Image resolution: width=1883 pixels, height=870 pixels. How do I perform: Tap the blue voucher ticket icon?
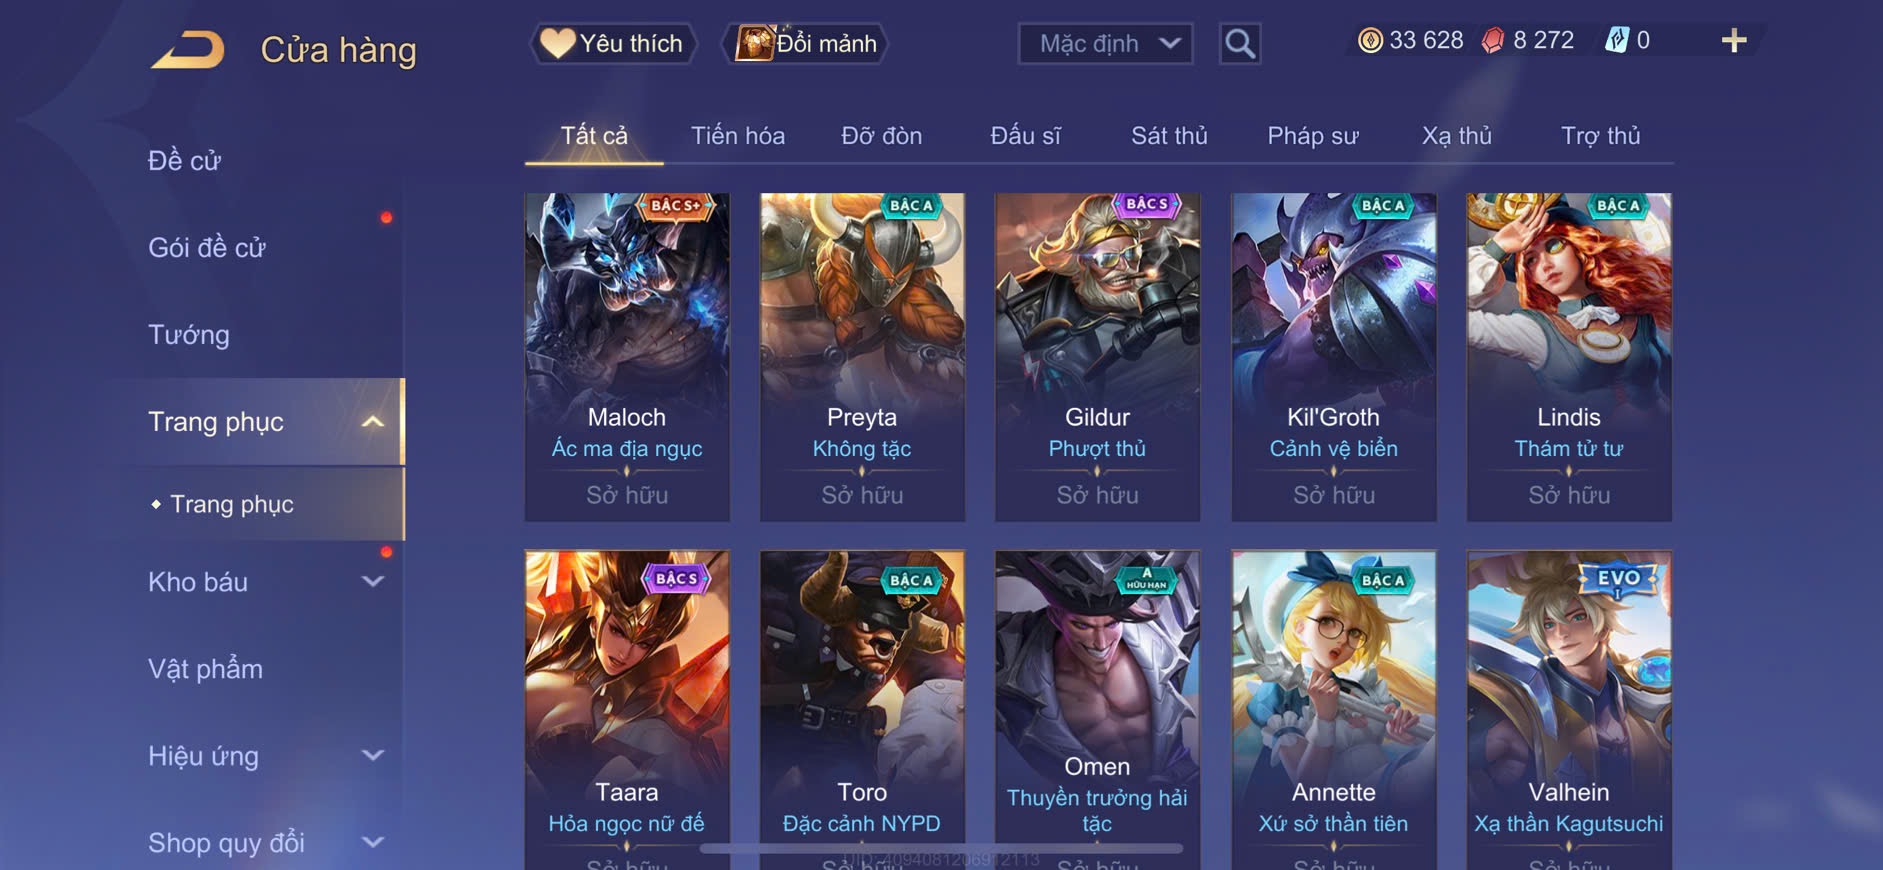point(1616,40)
